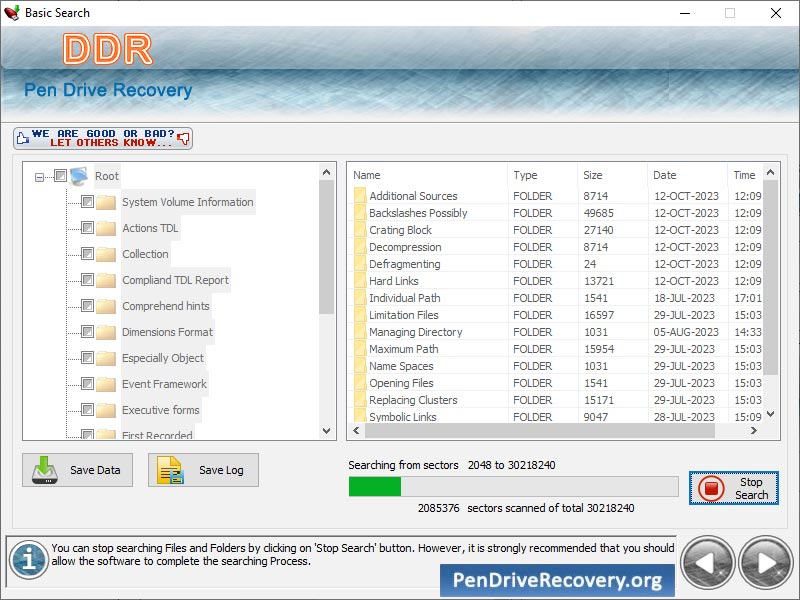Open the folder icon beside Additional Sources
This screenshot has height=600, width=800.
(x=359, y=195)
